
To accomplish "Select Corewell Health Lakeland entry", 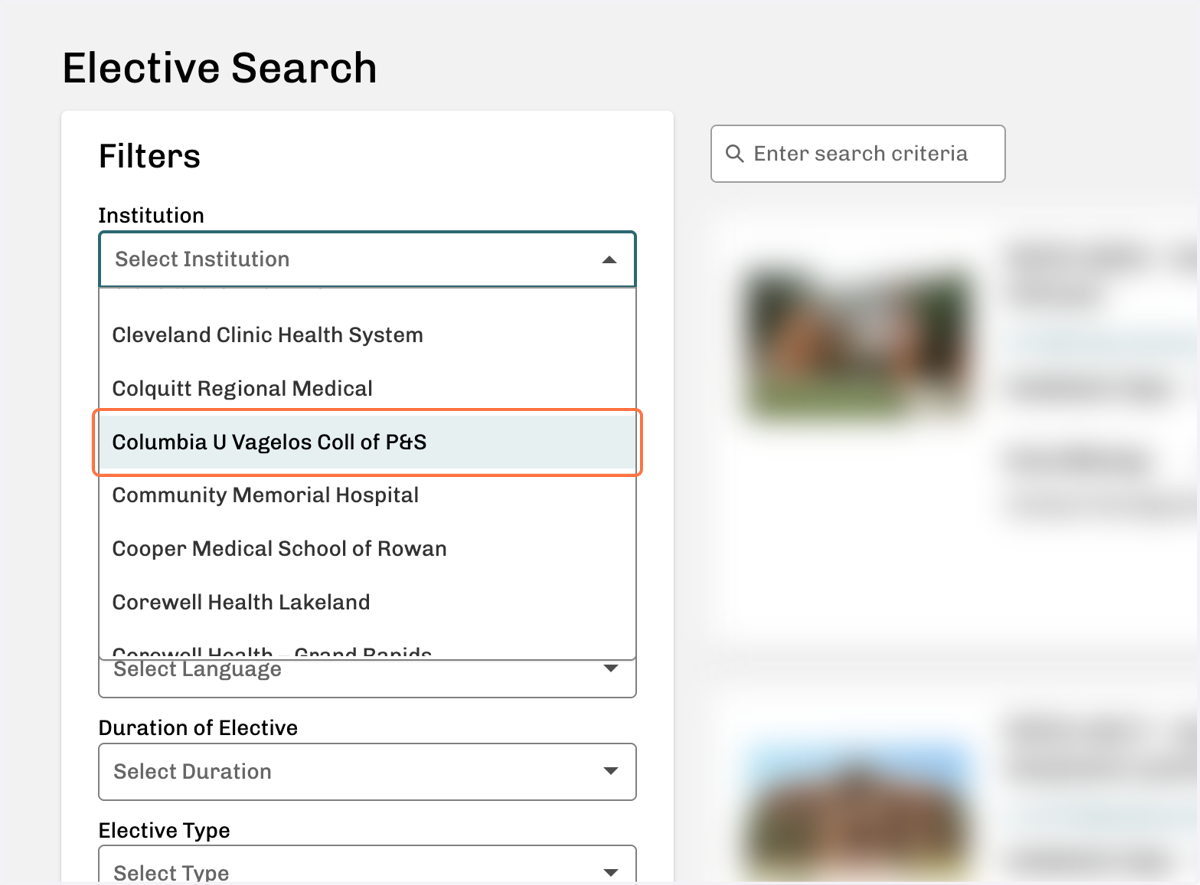I will point(367,602).
